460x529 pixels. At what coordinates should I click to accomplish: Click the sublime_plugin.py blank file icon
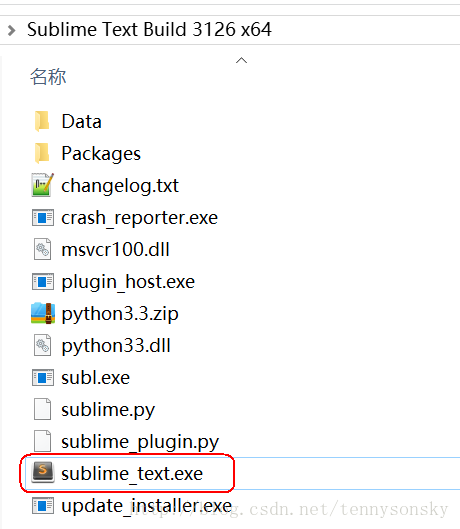pos(43,441)
